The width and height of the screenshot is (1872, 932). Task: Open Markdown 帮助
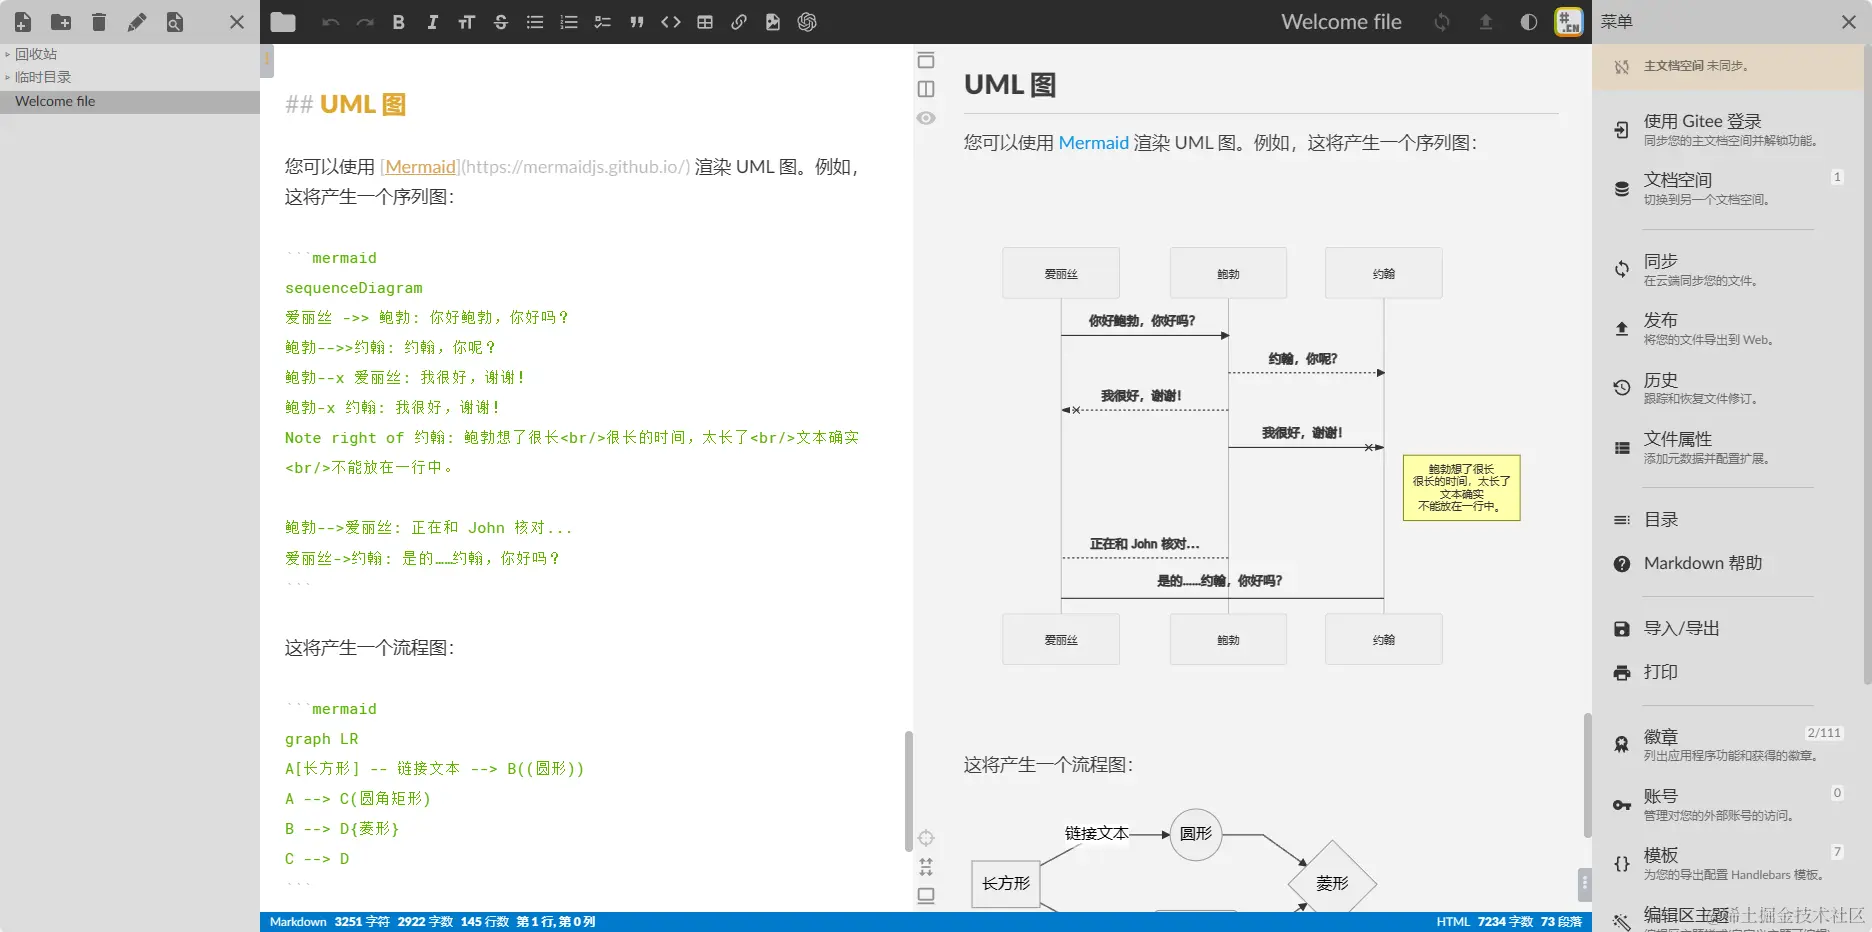pyautogui.click(x=1727, y=564)
